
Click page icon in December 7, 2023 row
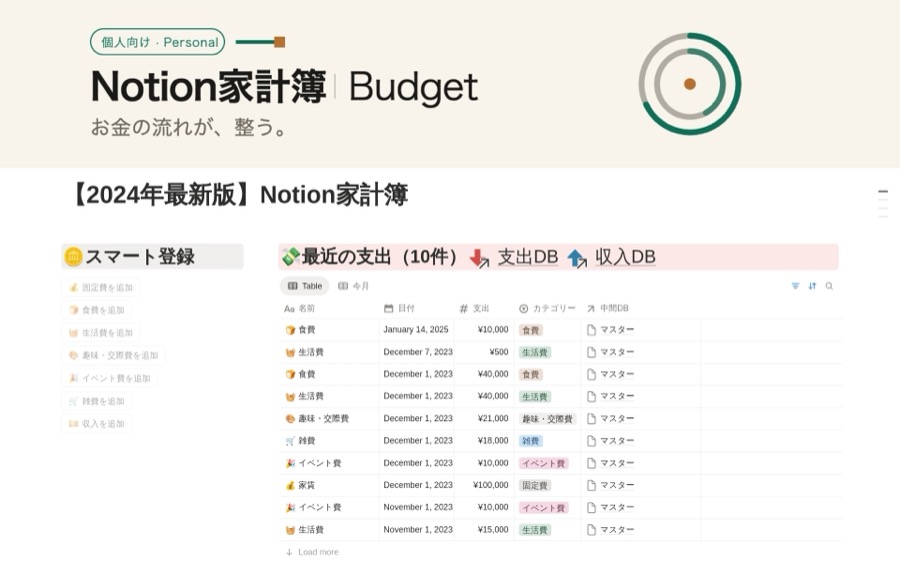(591, 352)
